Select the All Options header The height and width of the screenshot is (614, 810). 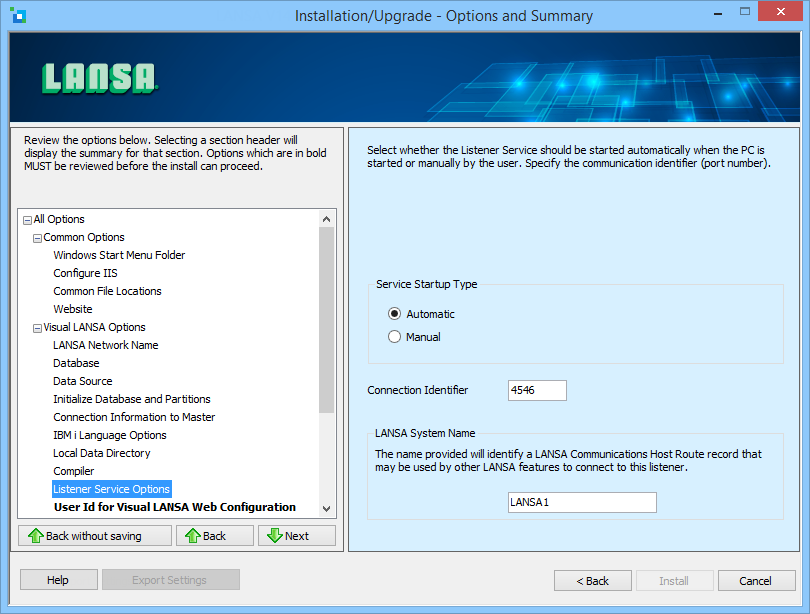pos(59,219)
